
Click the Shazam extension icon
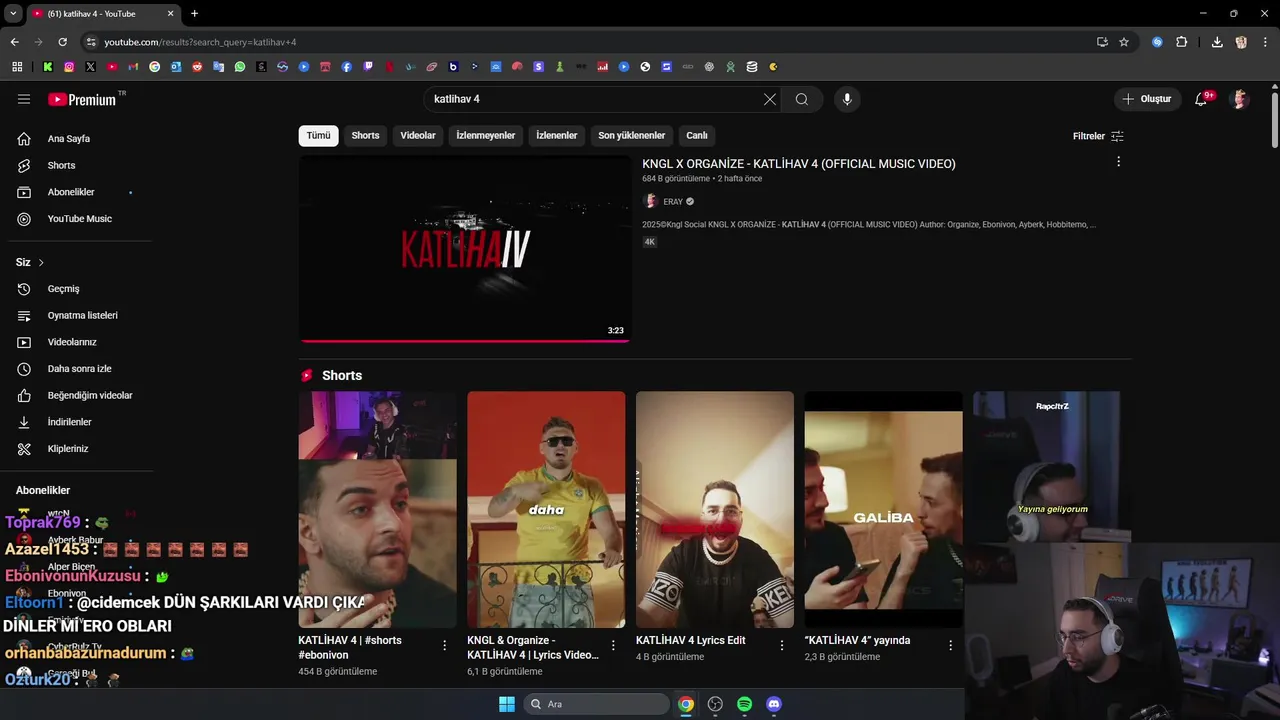click(1157, 42)
